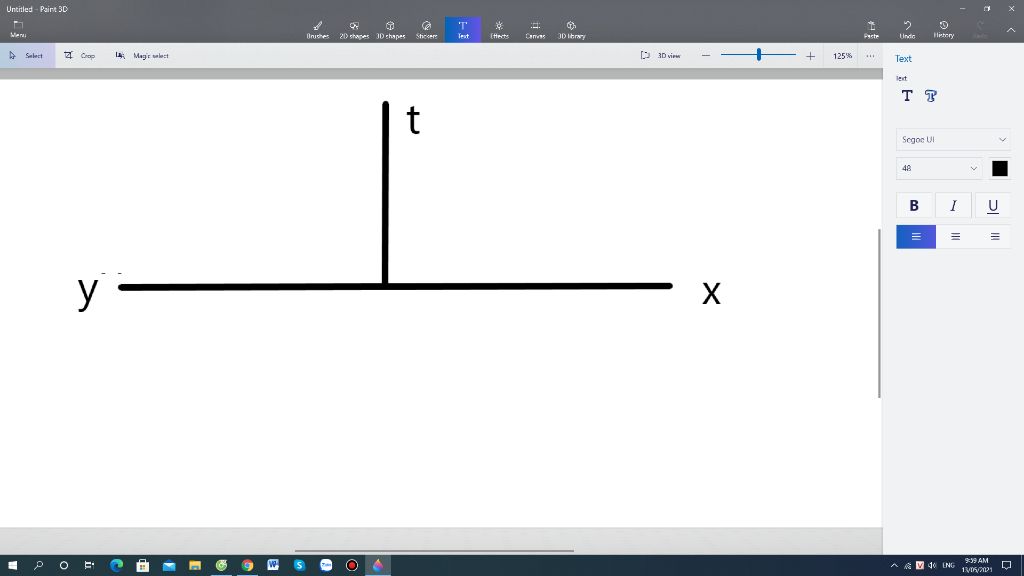Viewport: 1024px width, 576px height.
Task: Open the notification center
Action: pyautogui.click(x=1006, y=566)
